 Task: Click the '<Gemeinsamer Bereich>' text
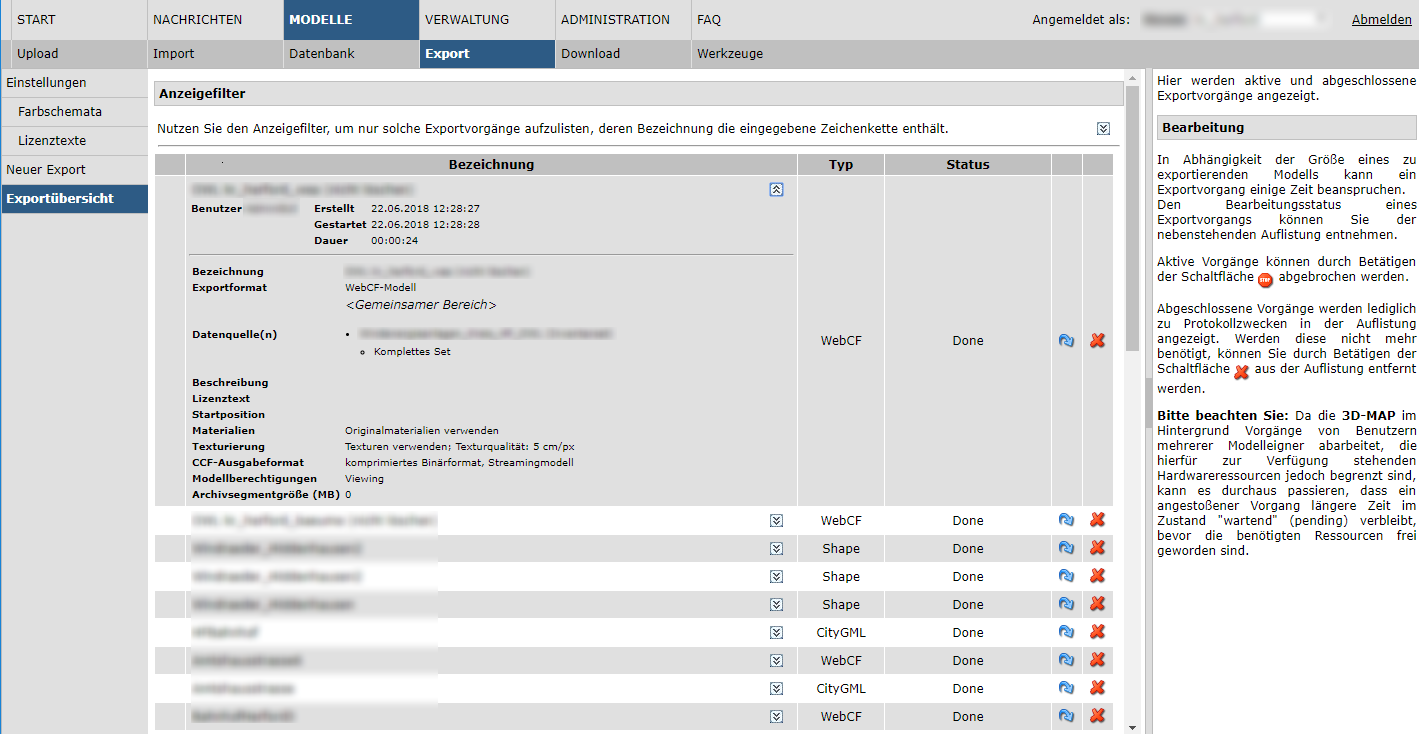pyautogui.click(x=421, y=305)
